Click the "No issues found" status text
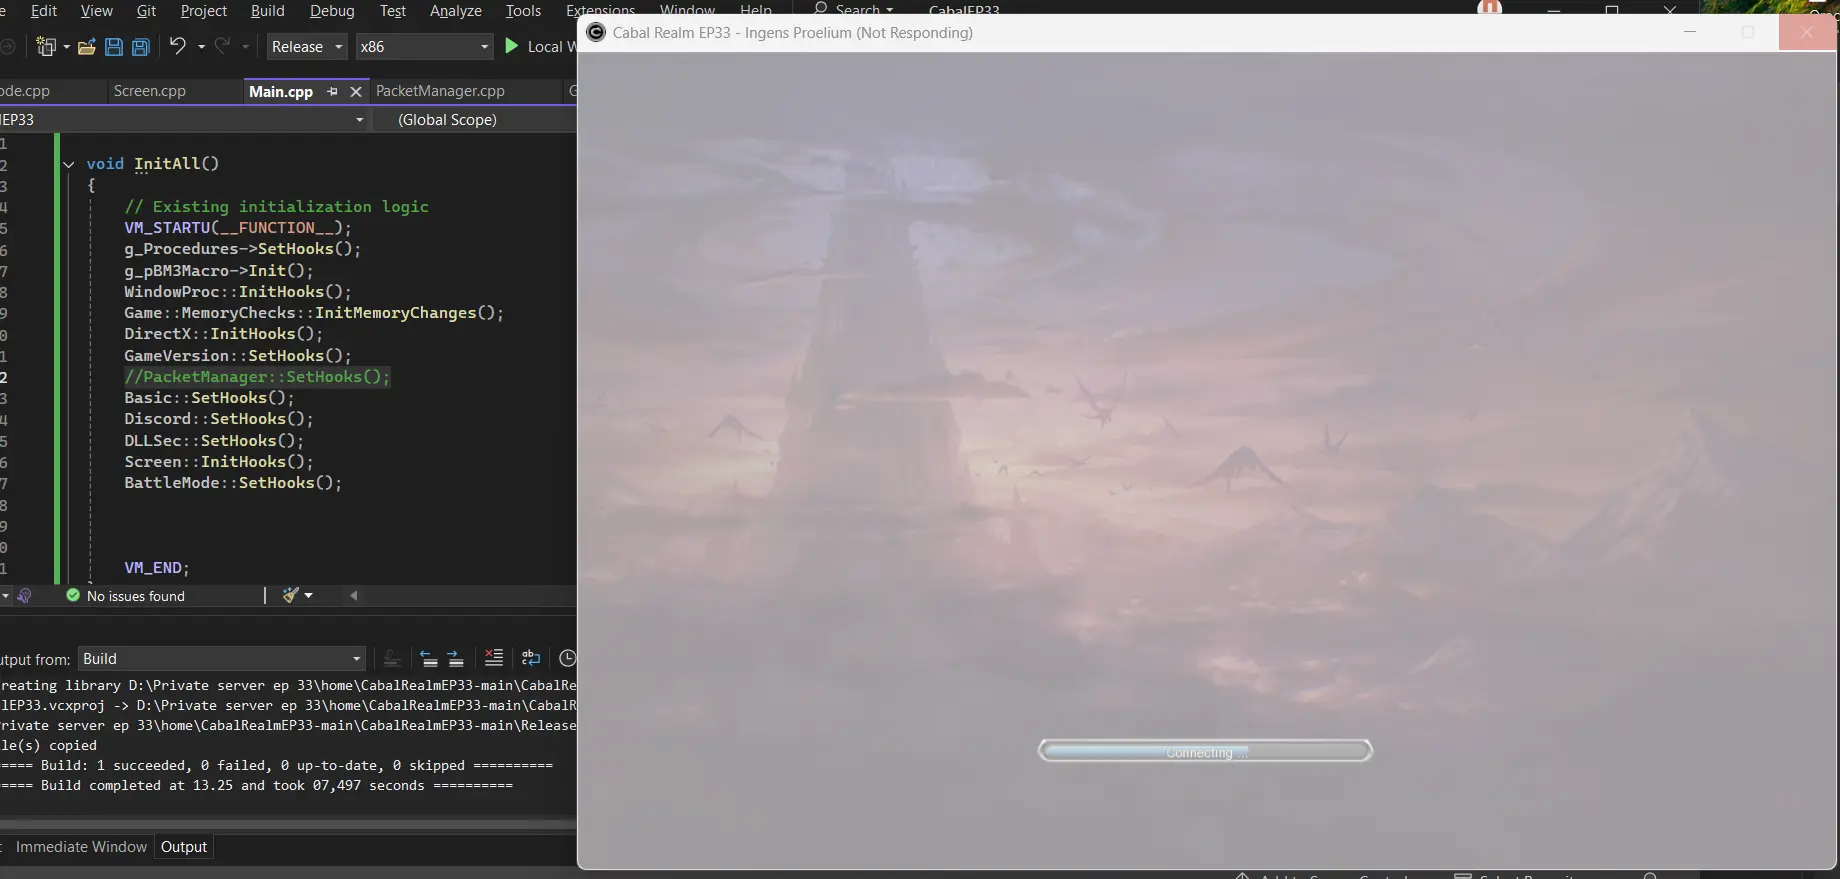 pos(136,596)
